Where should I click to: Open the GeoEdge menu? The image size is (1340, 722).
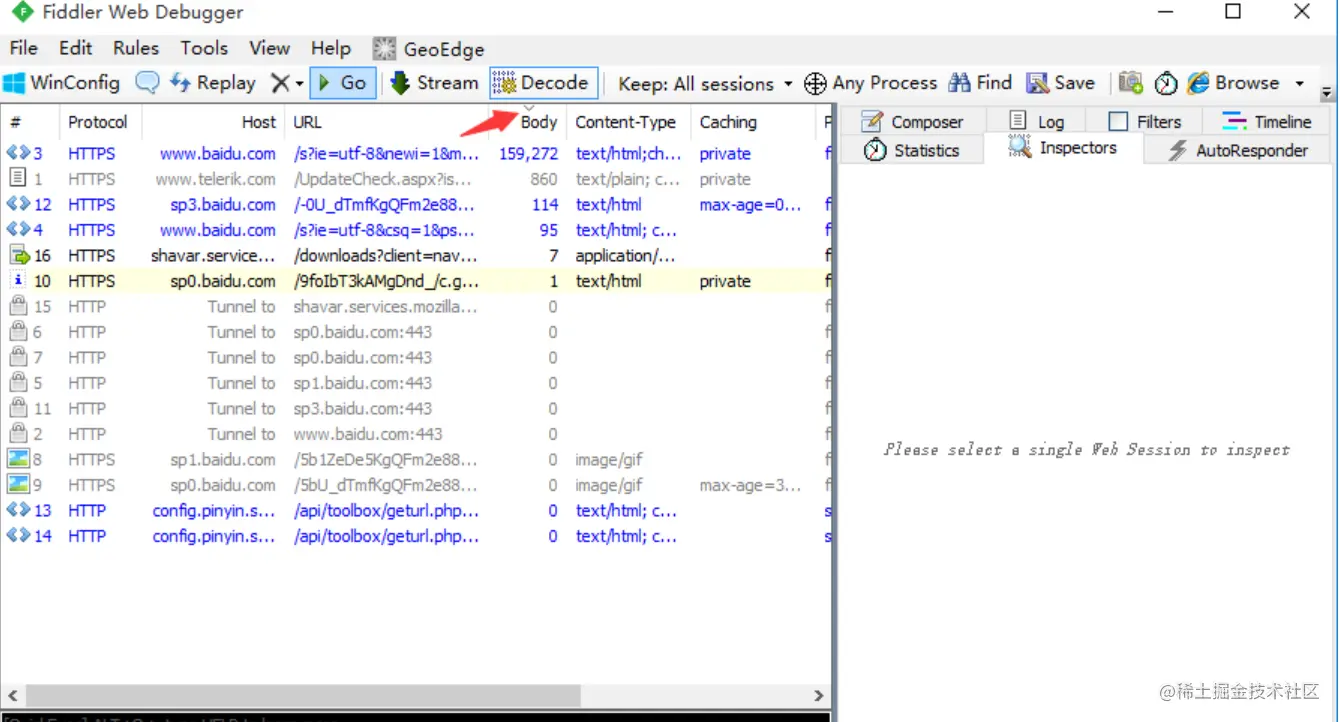[x=428, y=49]
